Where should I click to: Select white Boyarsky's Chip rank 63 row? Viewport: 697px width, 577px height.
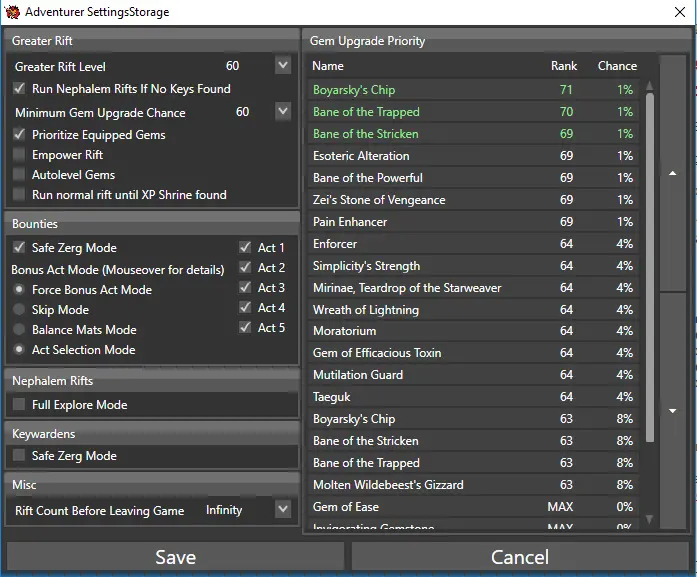473,419
